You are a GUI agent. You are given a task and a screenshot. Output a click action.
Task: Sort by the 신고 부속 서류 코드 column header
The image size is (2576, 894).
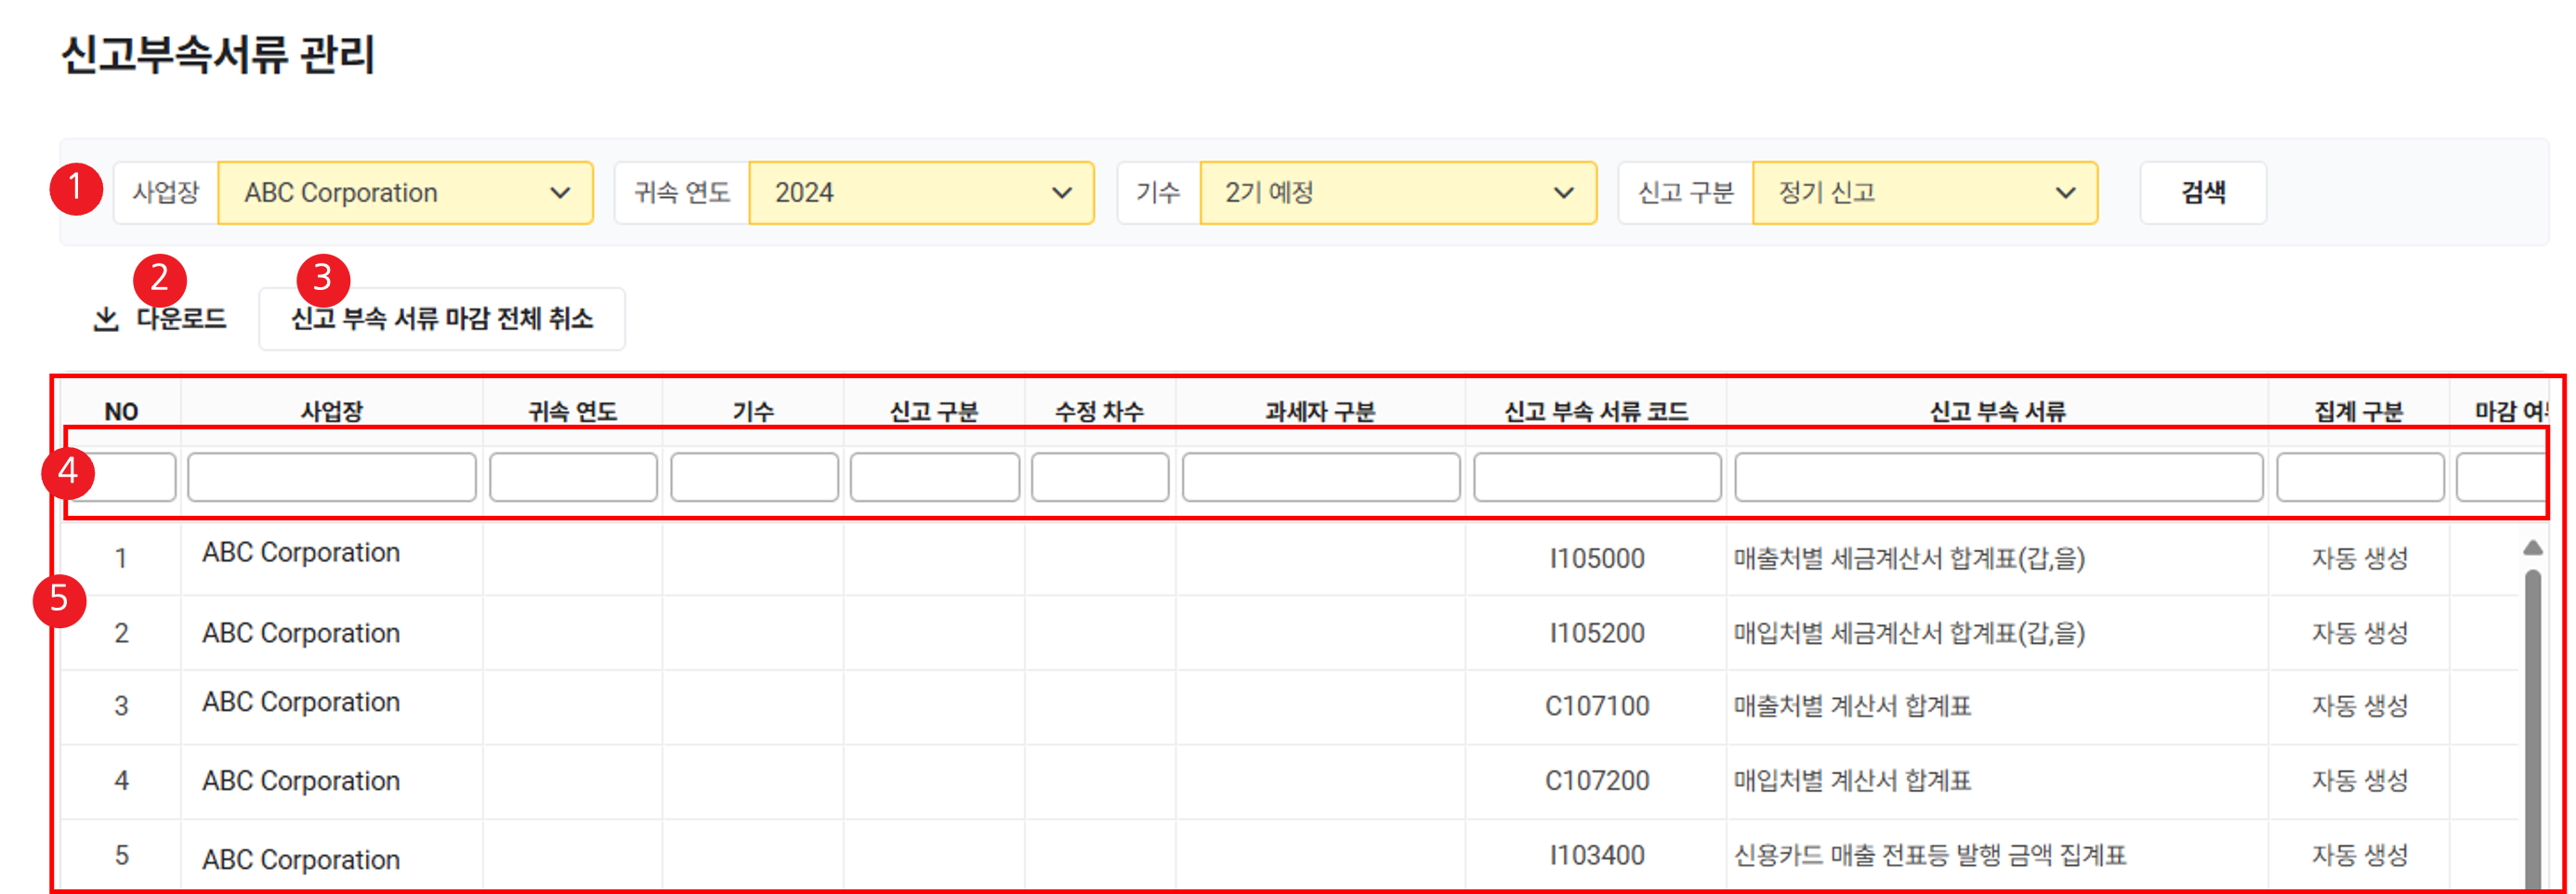coord(1596,411)
